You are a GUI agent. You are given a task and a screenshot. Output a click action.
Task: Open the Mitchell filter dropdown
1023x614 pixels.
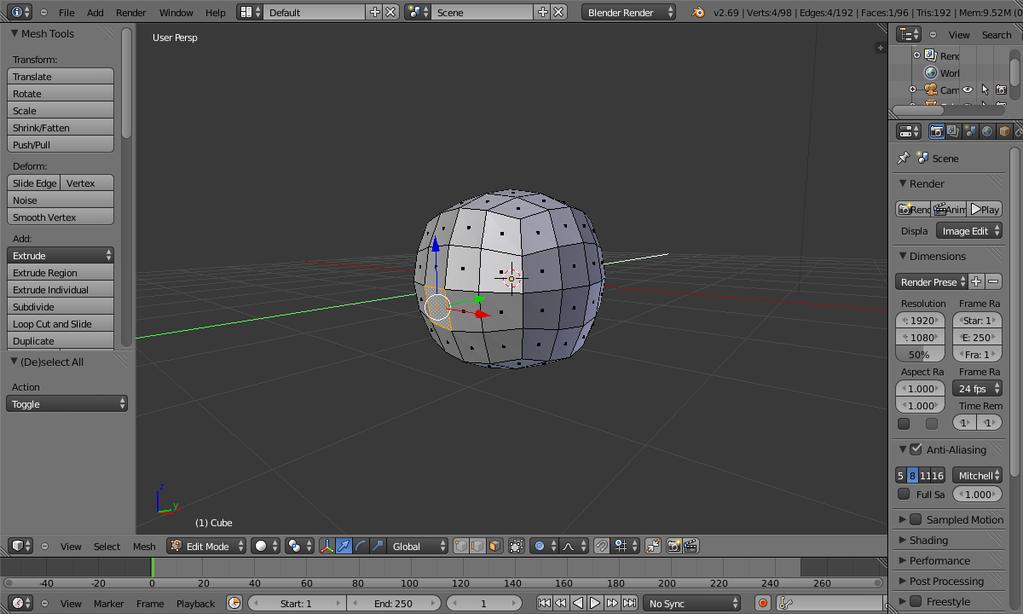(977, 475)
